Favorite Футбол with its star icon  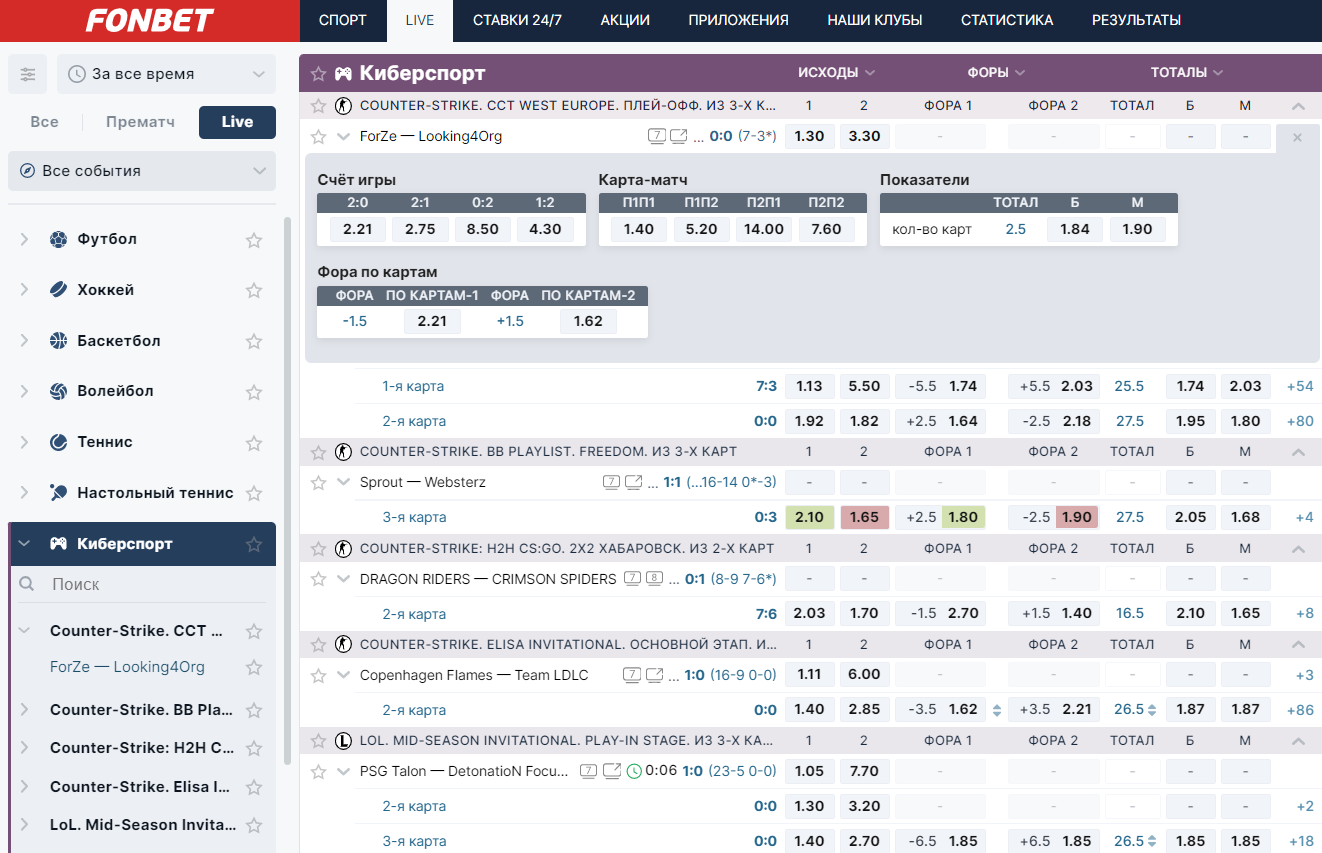coord(254,240)
